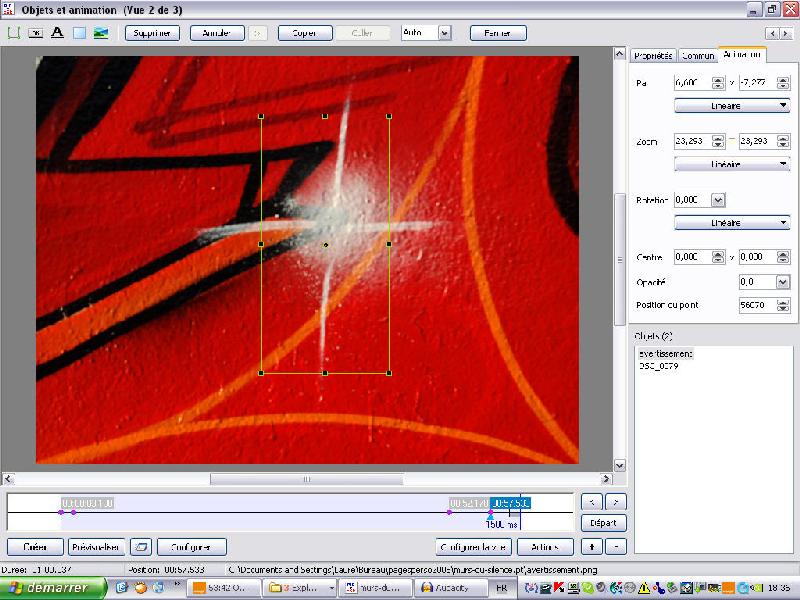This screenshot has height=600, width=800.
Task: Go to next slide with right arrow at top right
Action: tap(785, 33)
